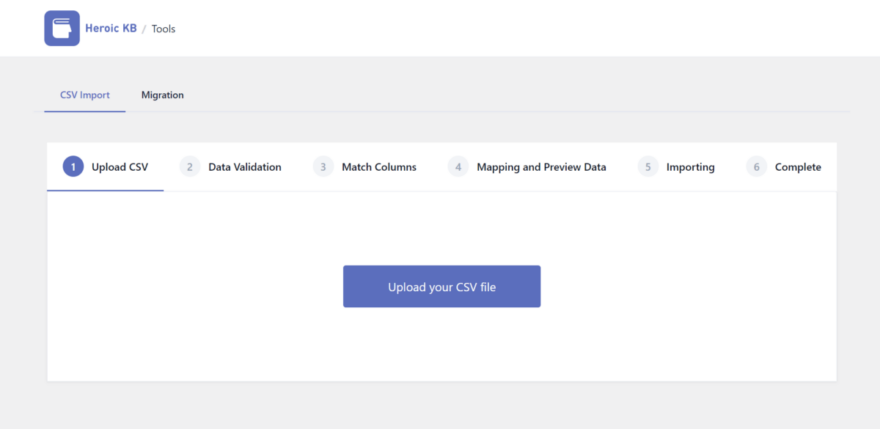Image resolution: width=880 pixels, height=429 pixels.
Task: Click the step 4 number circle
Action: [x=458, y=167]
